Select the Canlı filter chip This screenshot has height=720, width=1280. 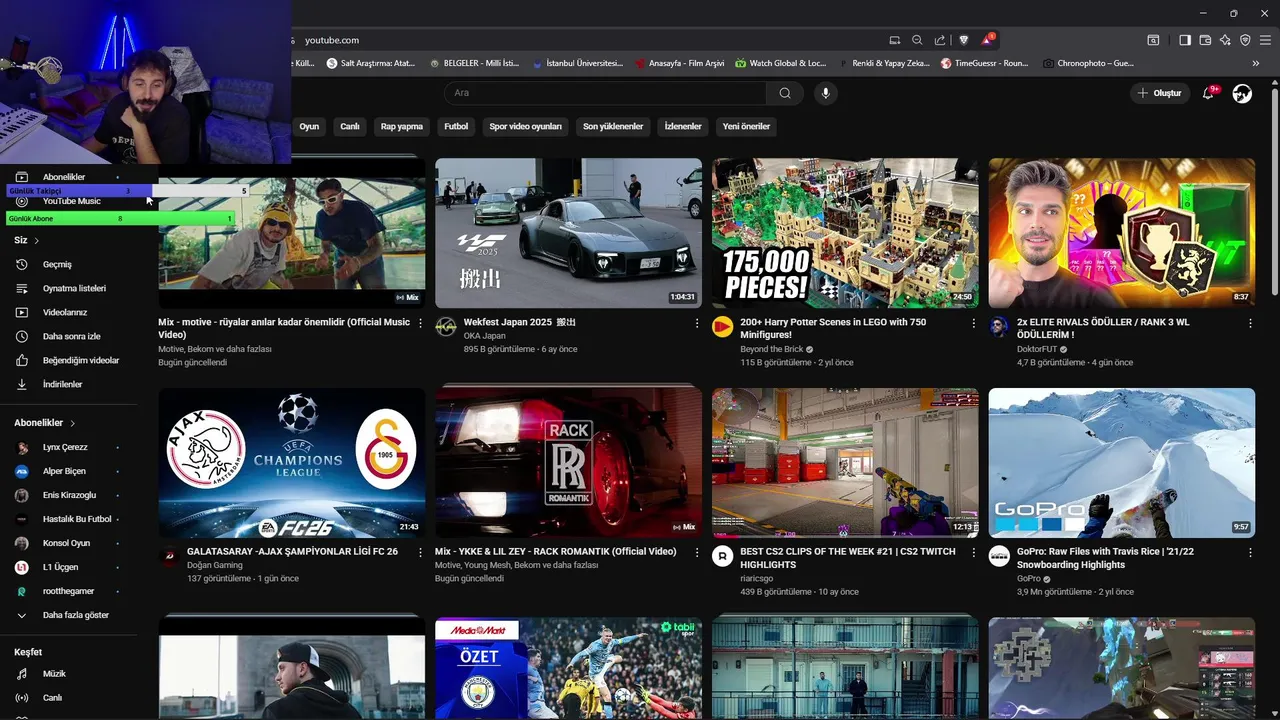350,126
